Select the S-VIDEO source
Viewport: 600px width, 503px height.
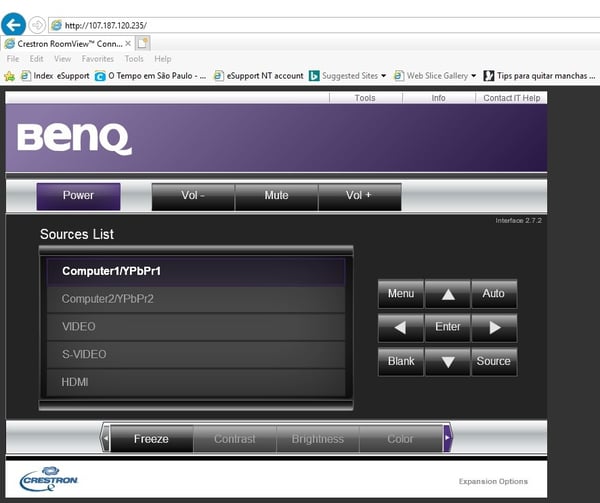tap(196, 354)
